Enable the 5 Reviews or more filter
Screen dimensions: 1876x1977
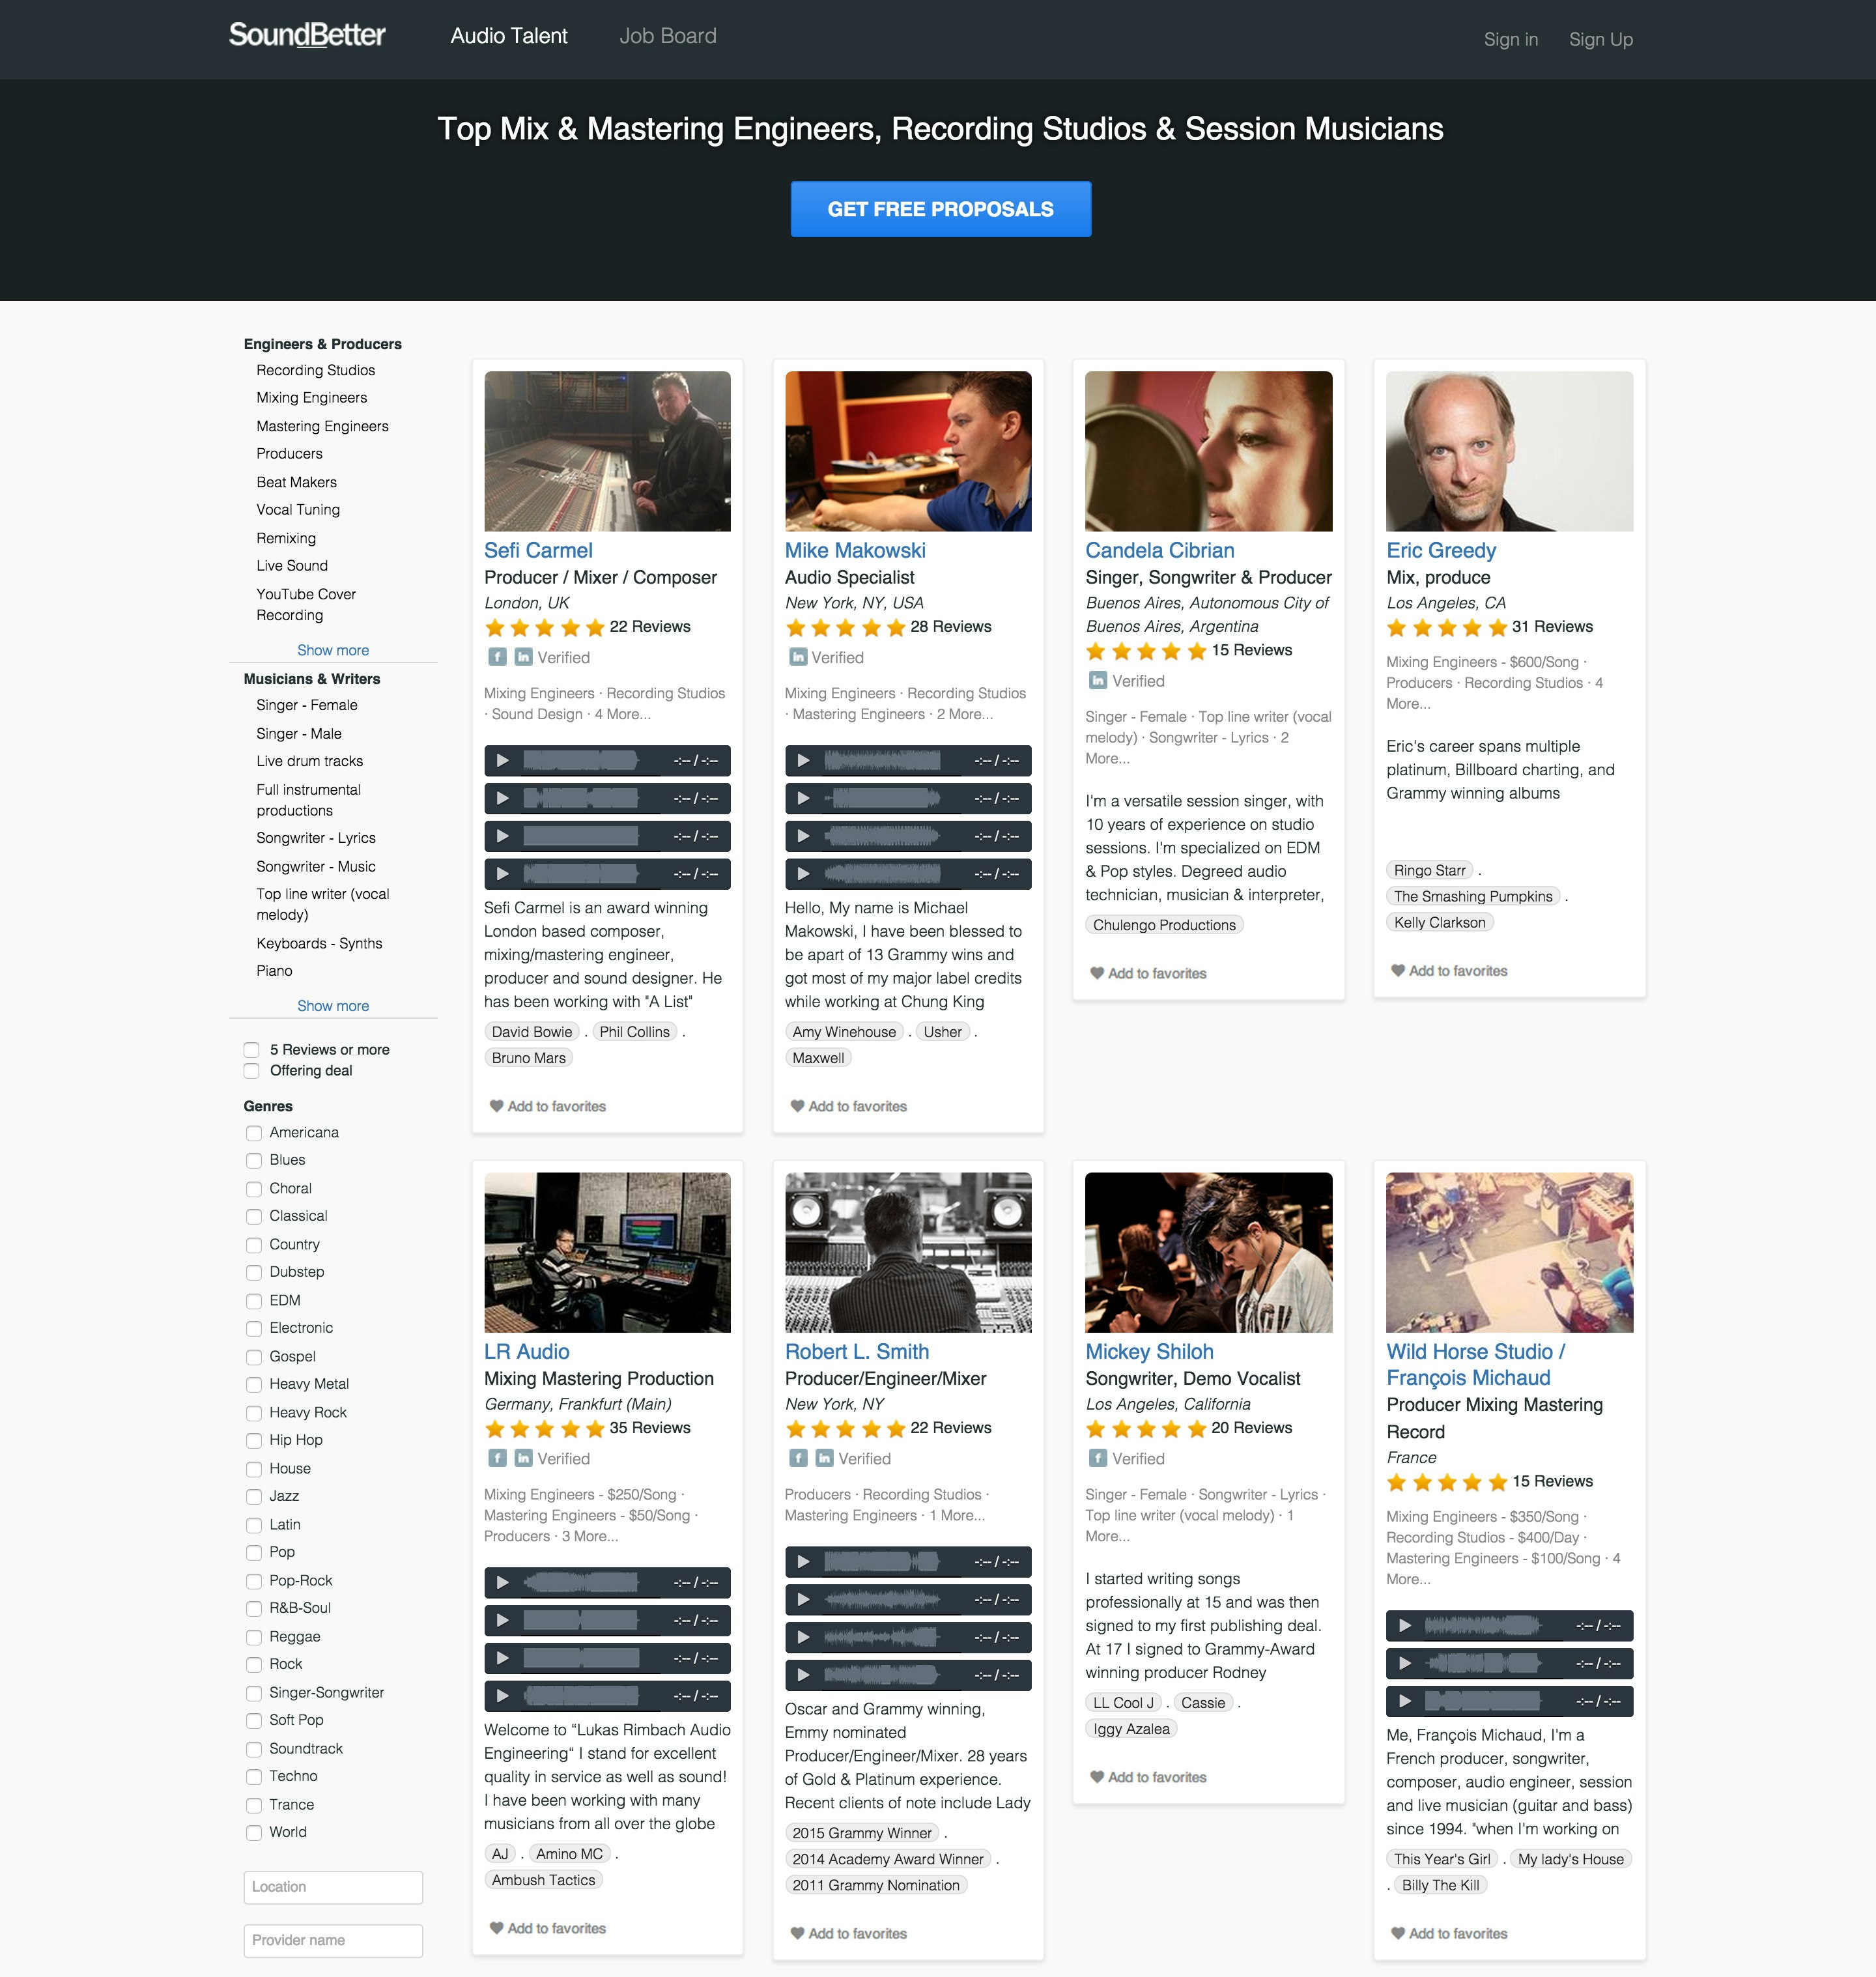tap(252, 1049)
